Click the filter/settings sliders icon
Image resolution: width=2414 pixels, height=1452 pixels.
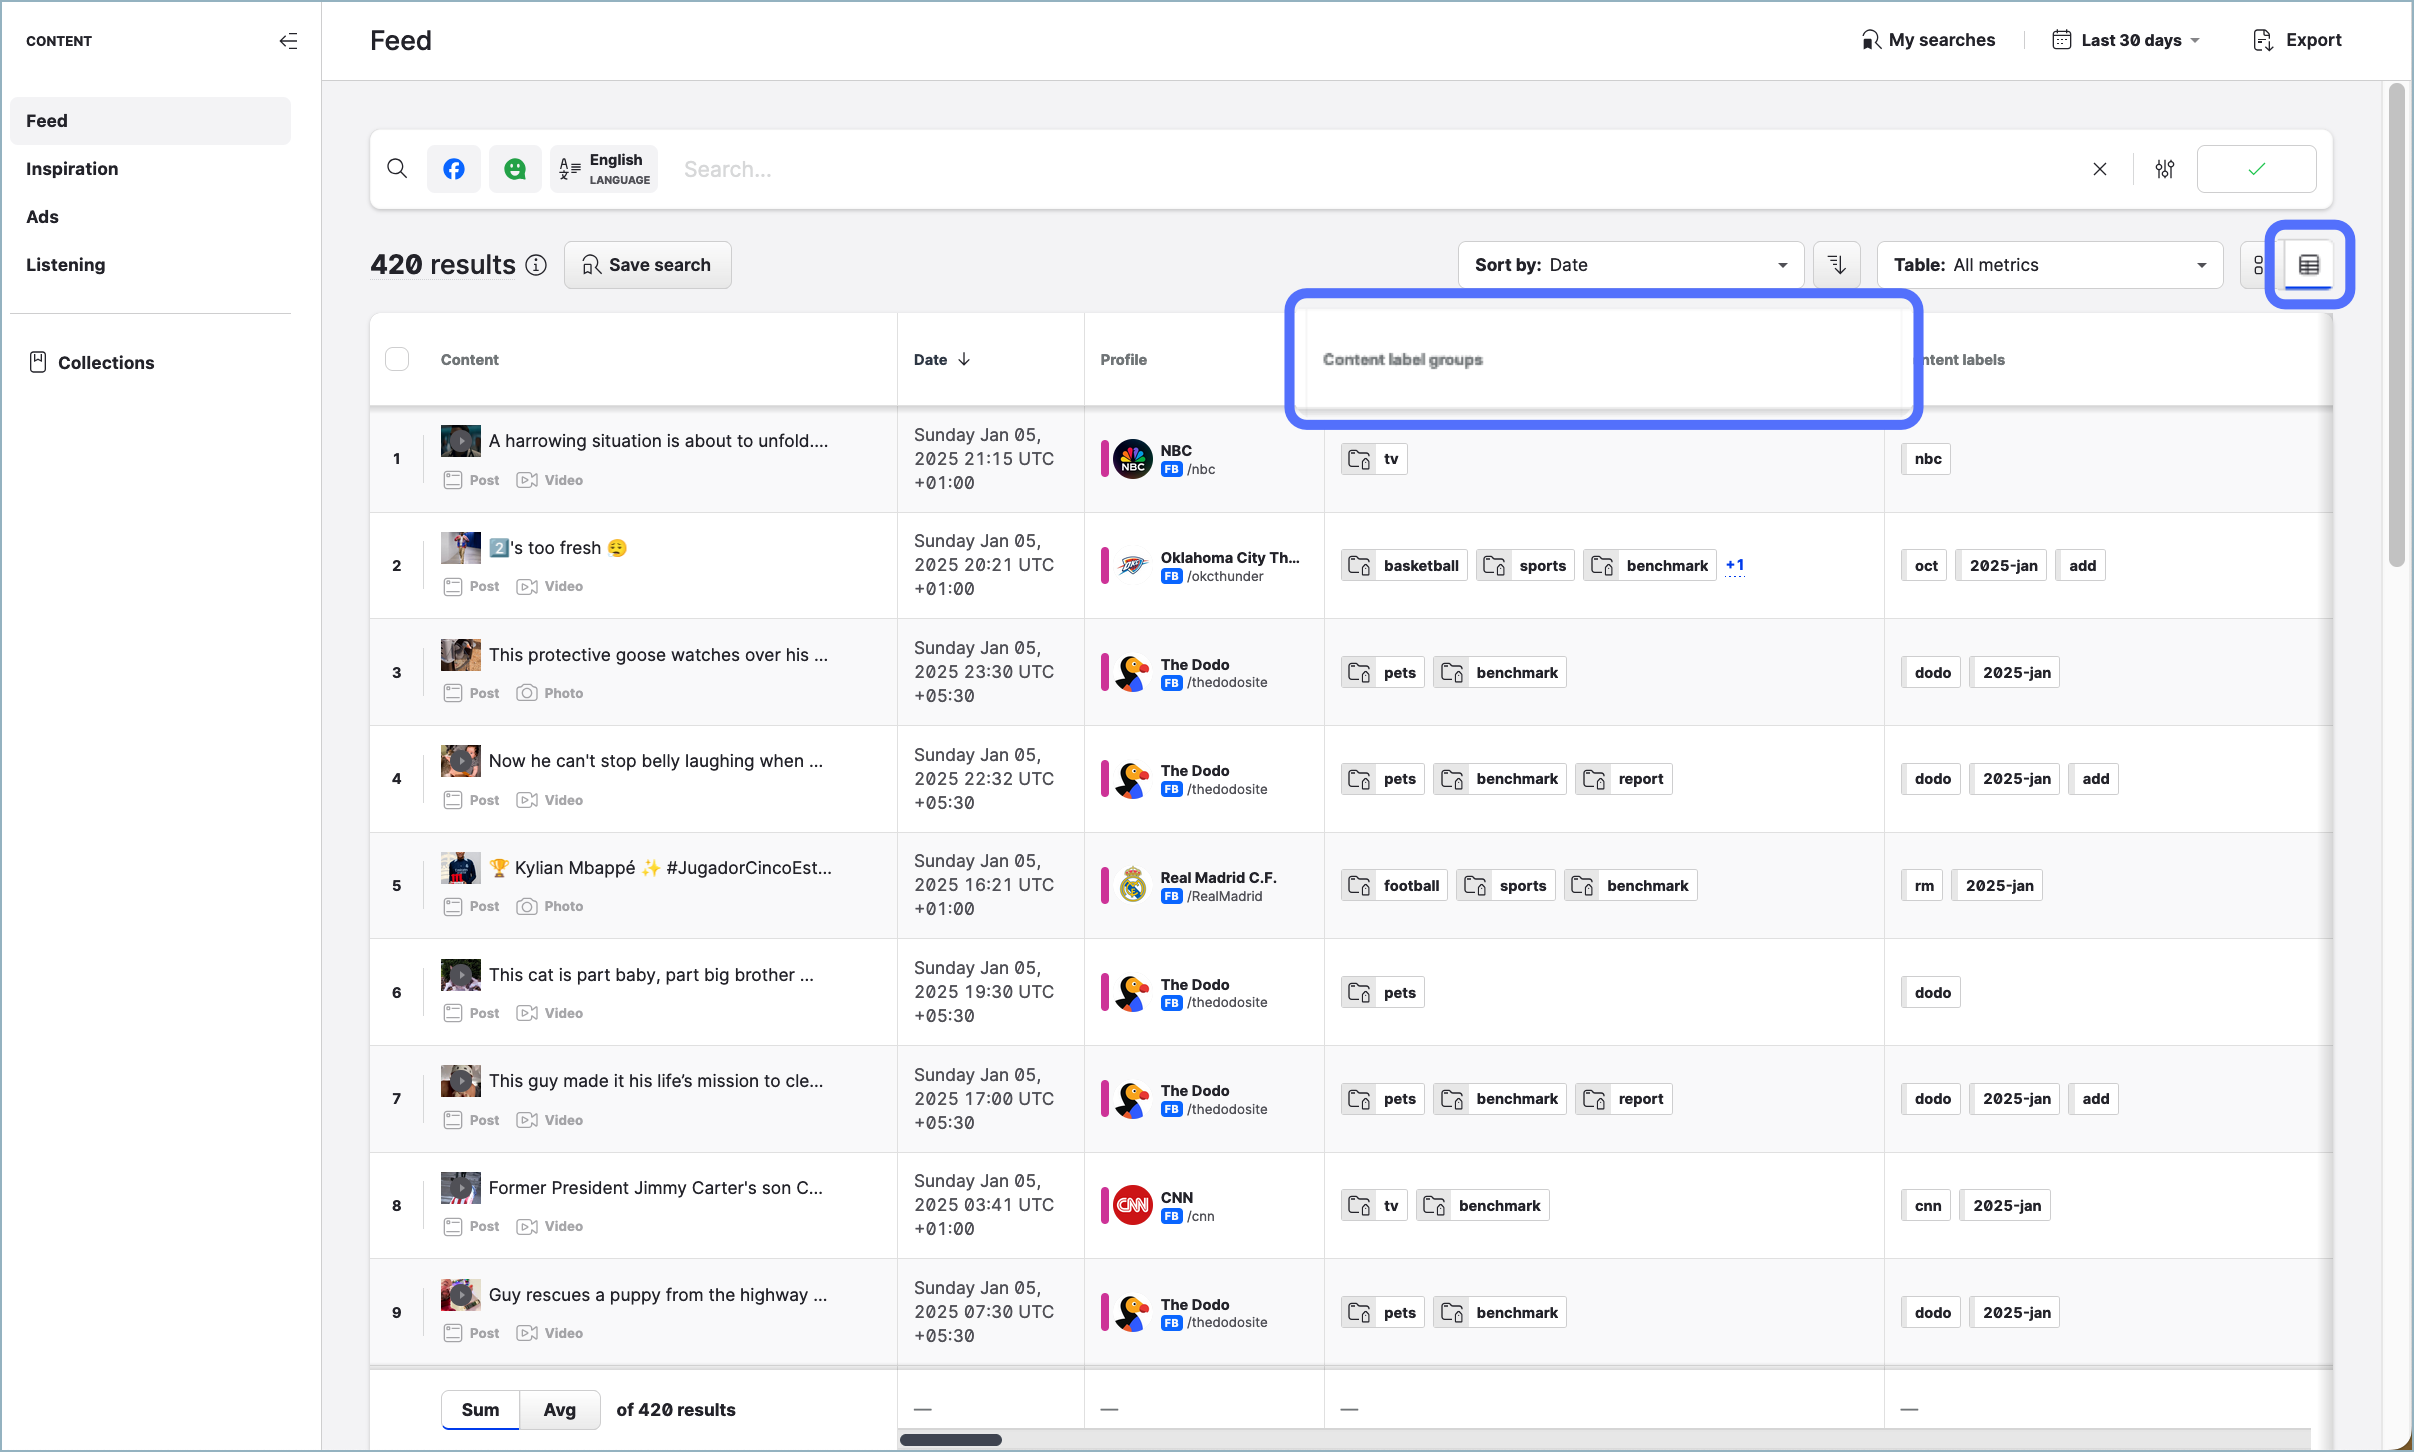coord(2164,167)
